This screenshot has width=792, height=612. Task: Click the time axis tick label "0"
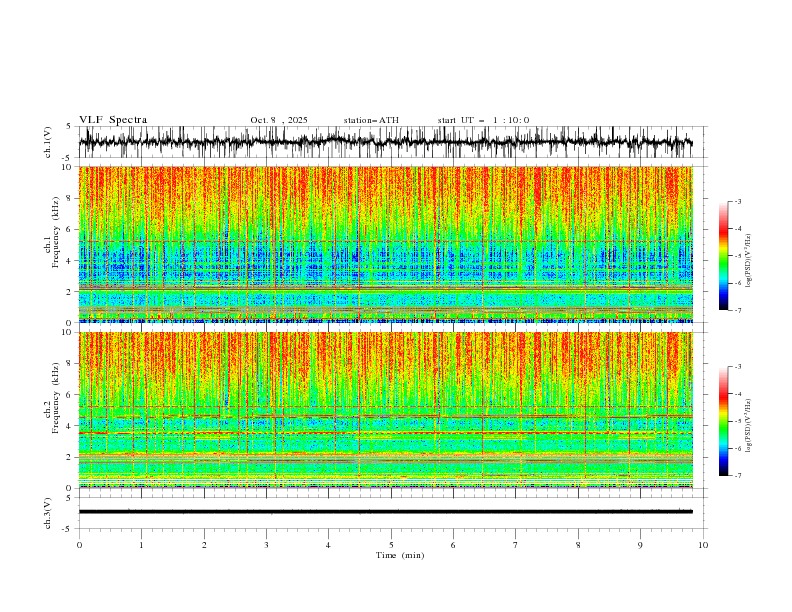(79, 545)
